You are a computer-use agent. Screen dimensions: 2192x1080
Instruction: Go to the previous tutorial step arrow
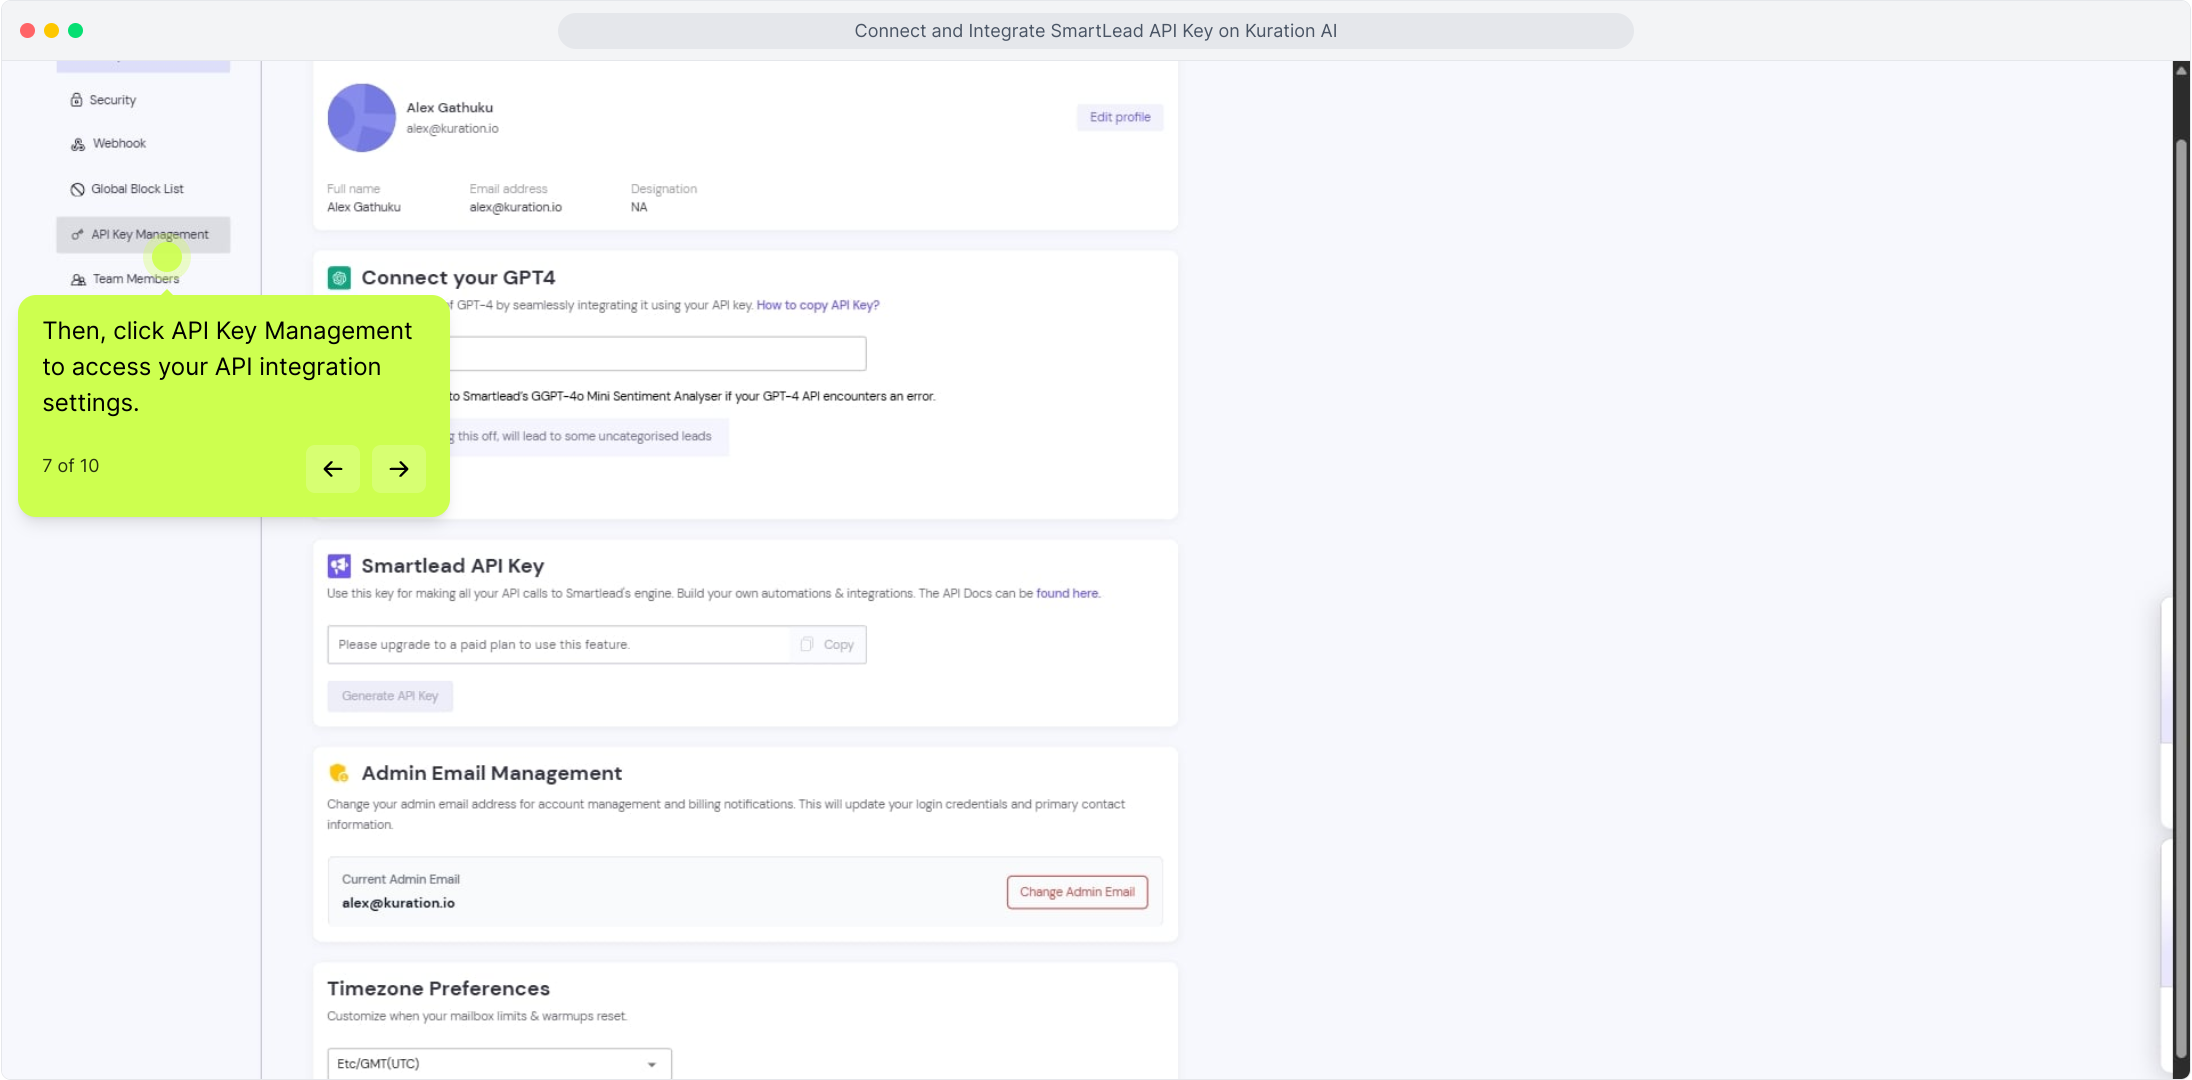point(333,469)
